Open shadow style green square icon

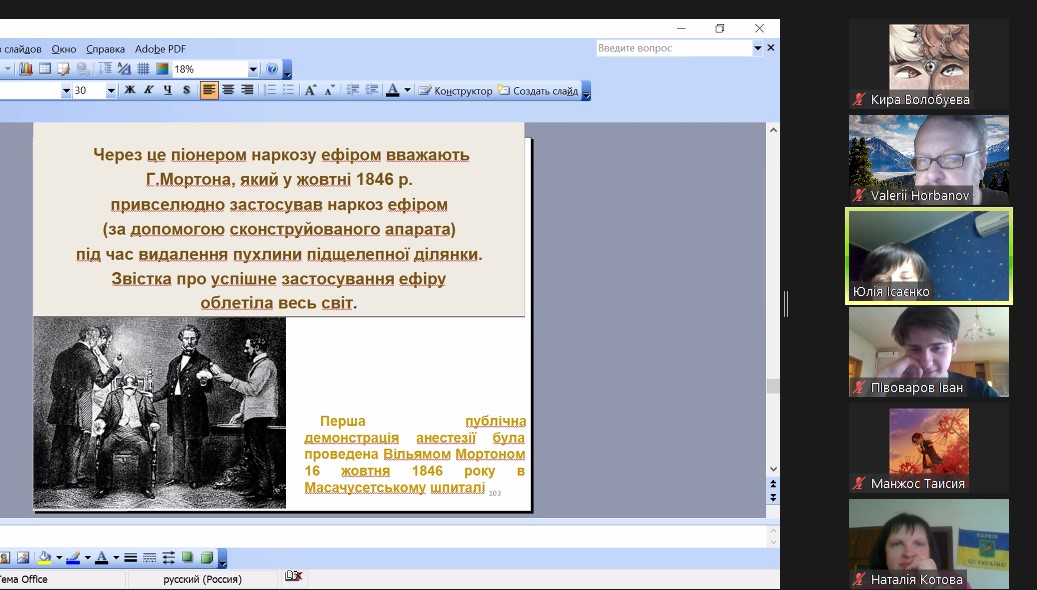tap(187, 558)
